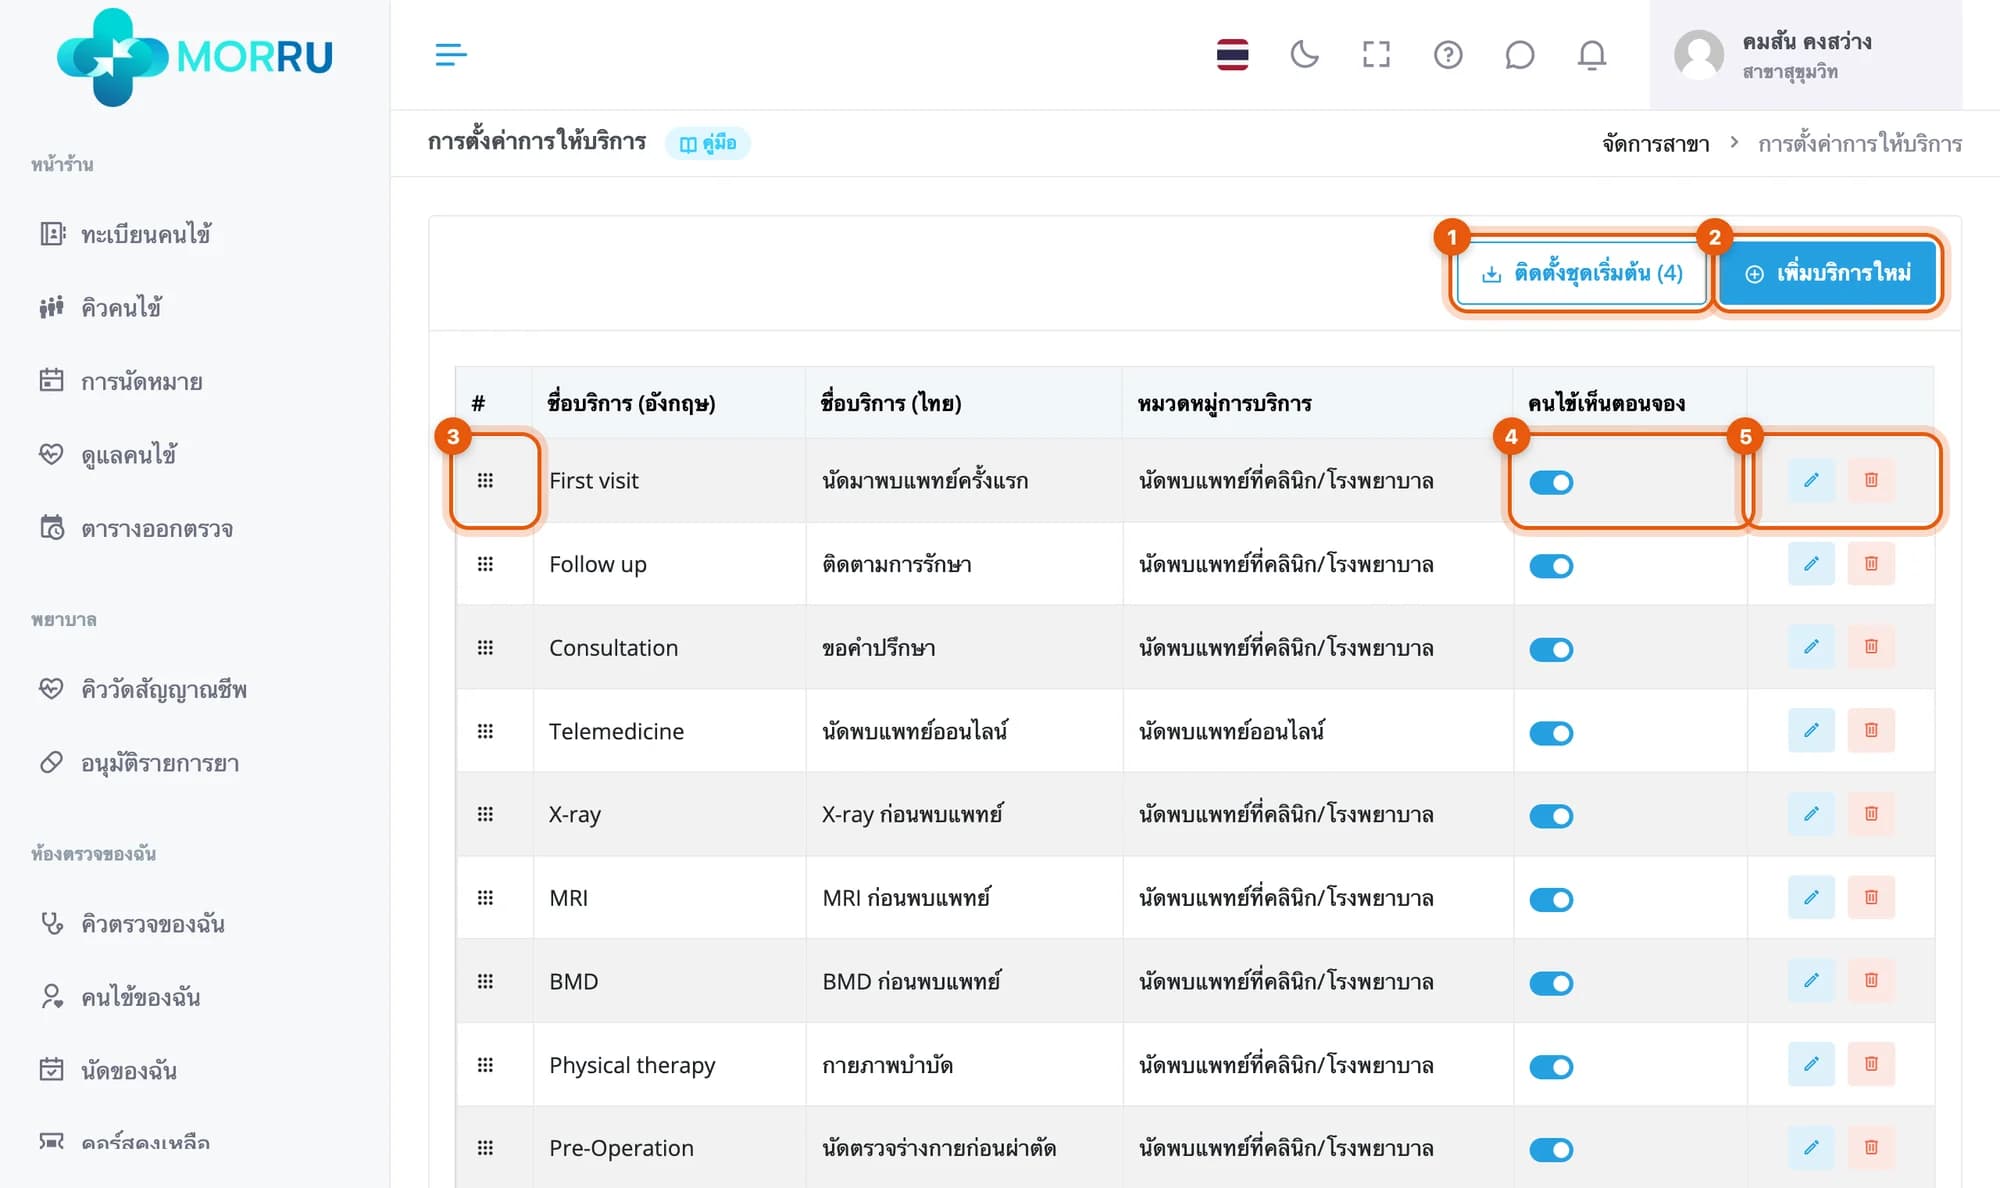
Task: Open ตารางออกตรวจ in the sidebar
Action: tap(136, 528)
